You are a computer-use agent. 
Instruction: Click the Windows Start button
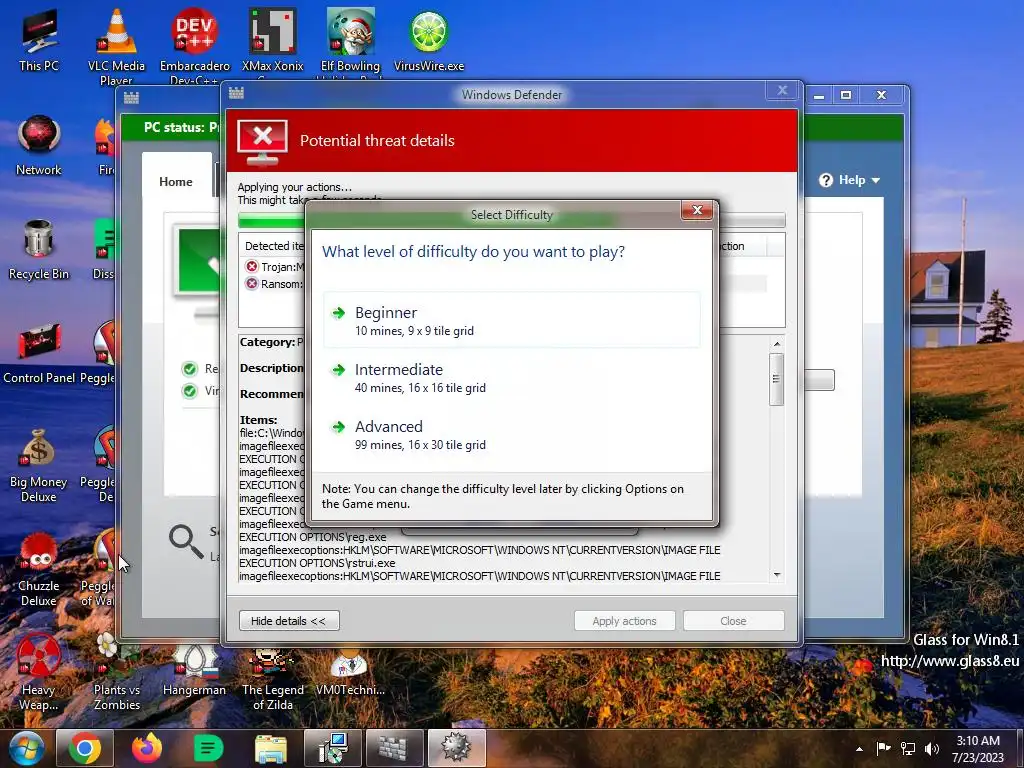pos(26,748)
